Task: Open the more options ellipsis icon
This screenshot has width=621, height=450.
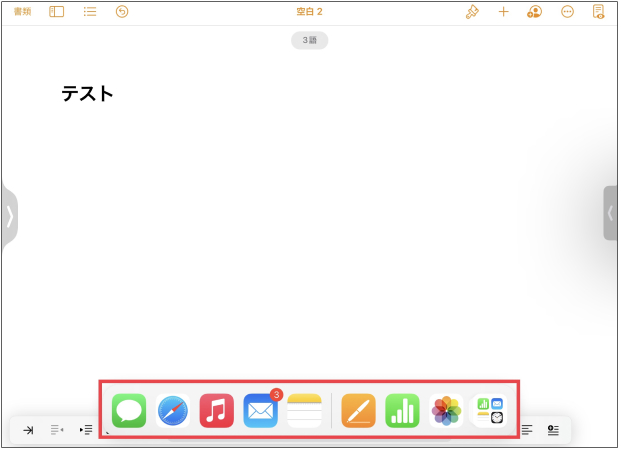Action: pyautogui.click(x=567, y=11)
